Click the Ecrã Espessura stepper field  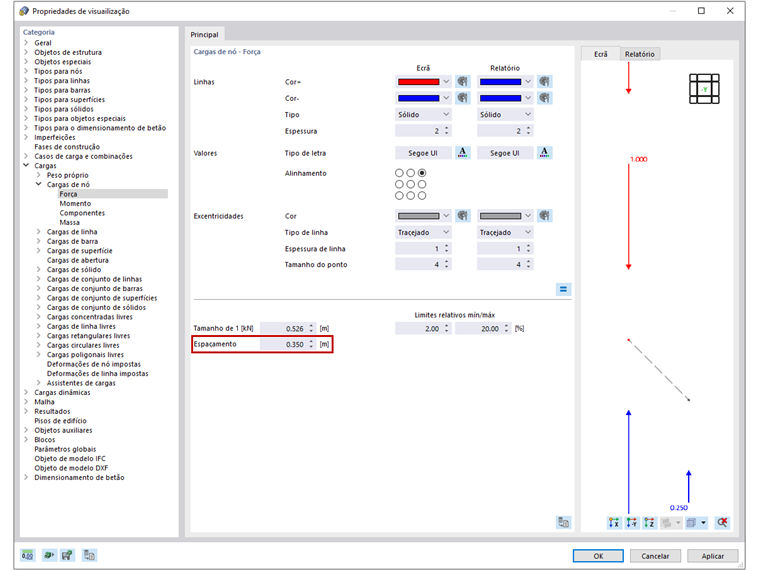423,131
